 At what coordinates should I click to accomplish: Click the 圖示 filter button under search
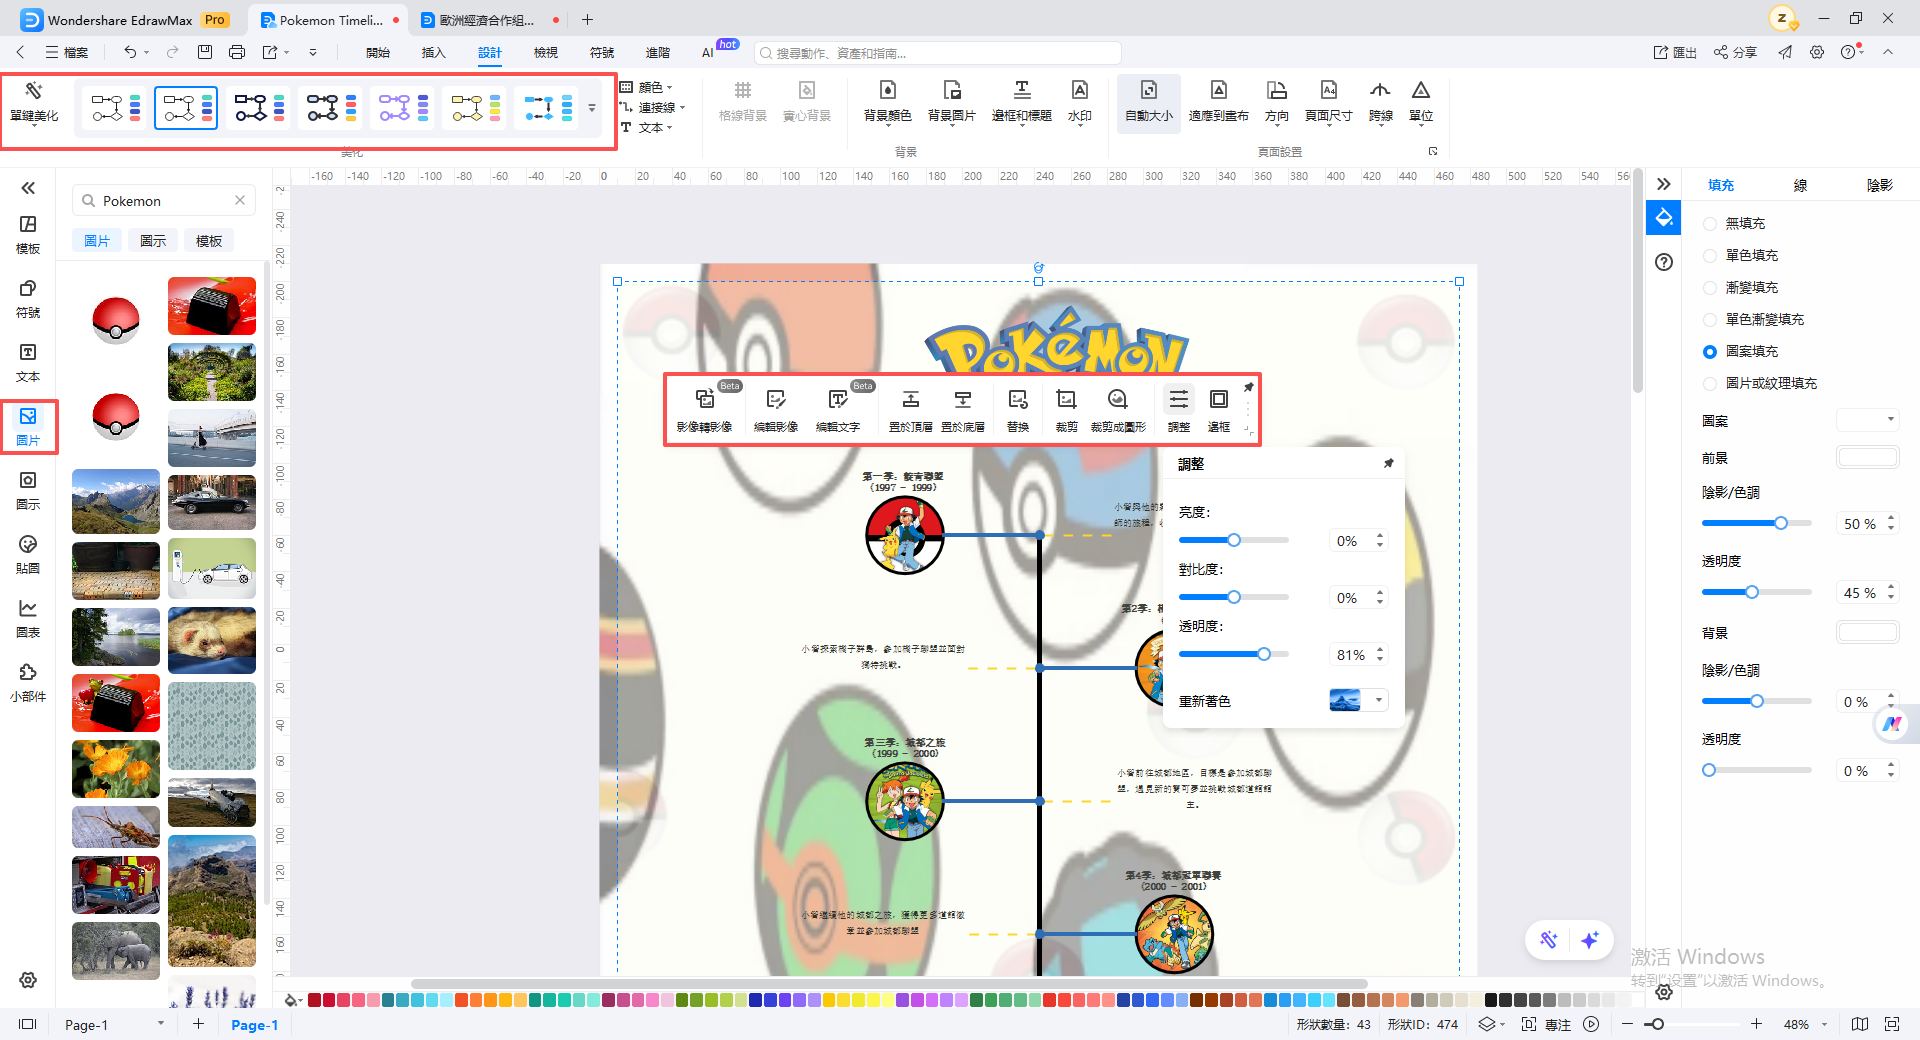point(153,241)
